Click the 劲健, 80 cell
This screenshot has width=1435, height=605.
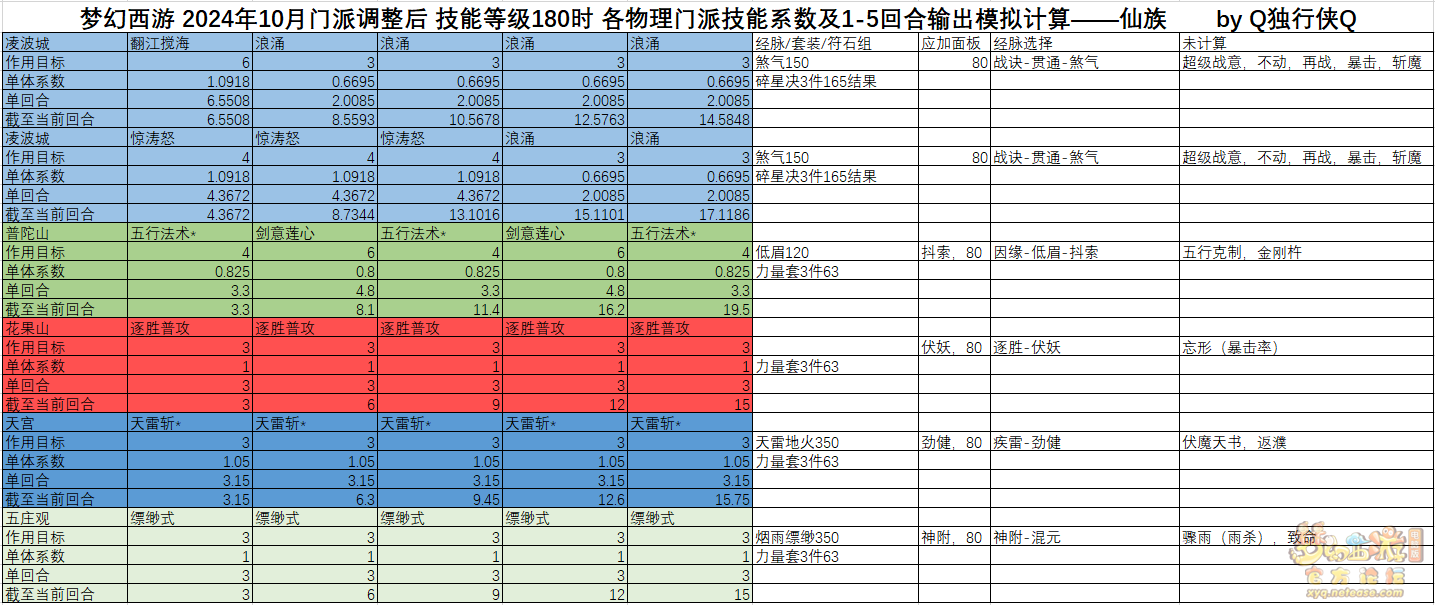[954, 442]
